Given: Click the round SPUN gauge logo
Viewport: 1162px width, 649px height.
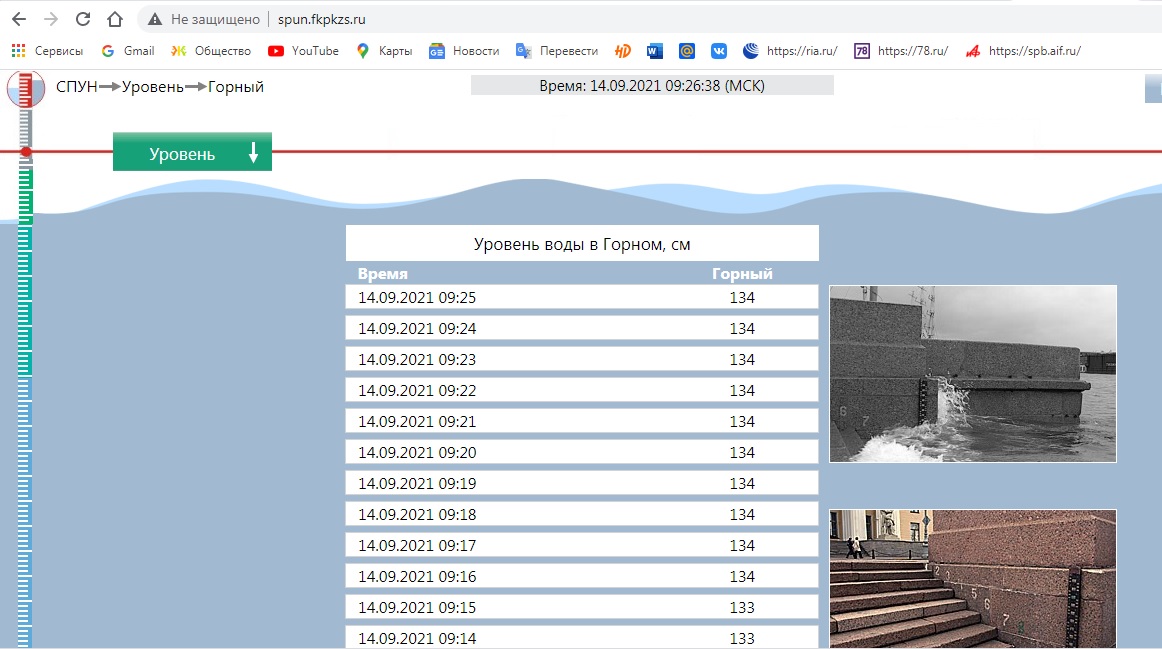Looking at the screenshot, I should (26, 89).
